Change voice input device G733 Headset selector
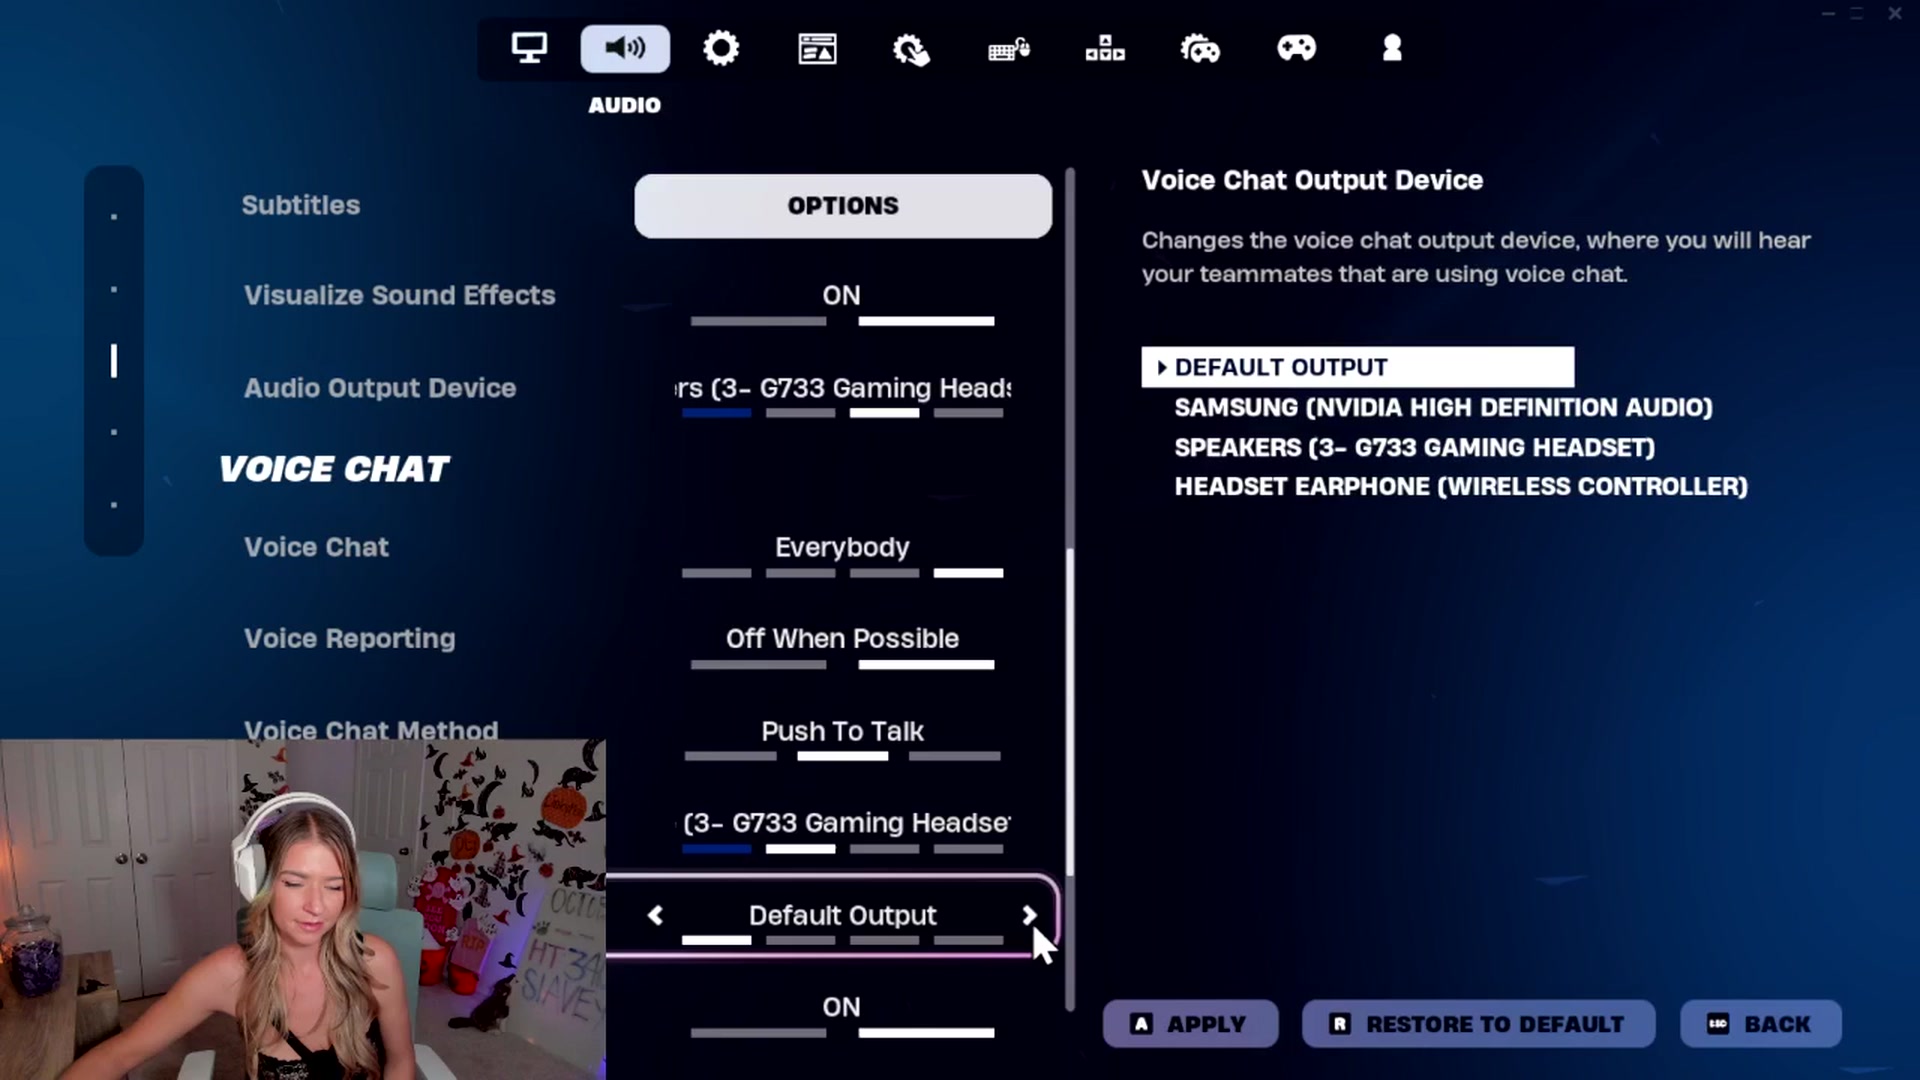This screenshot has height=1080, width=1920. 842,831
